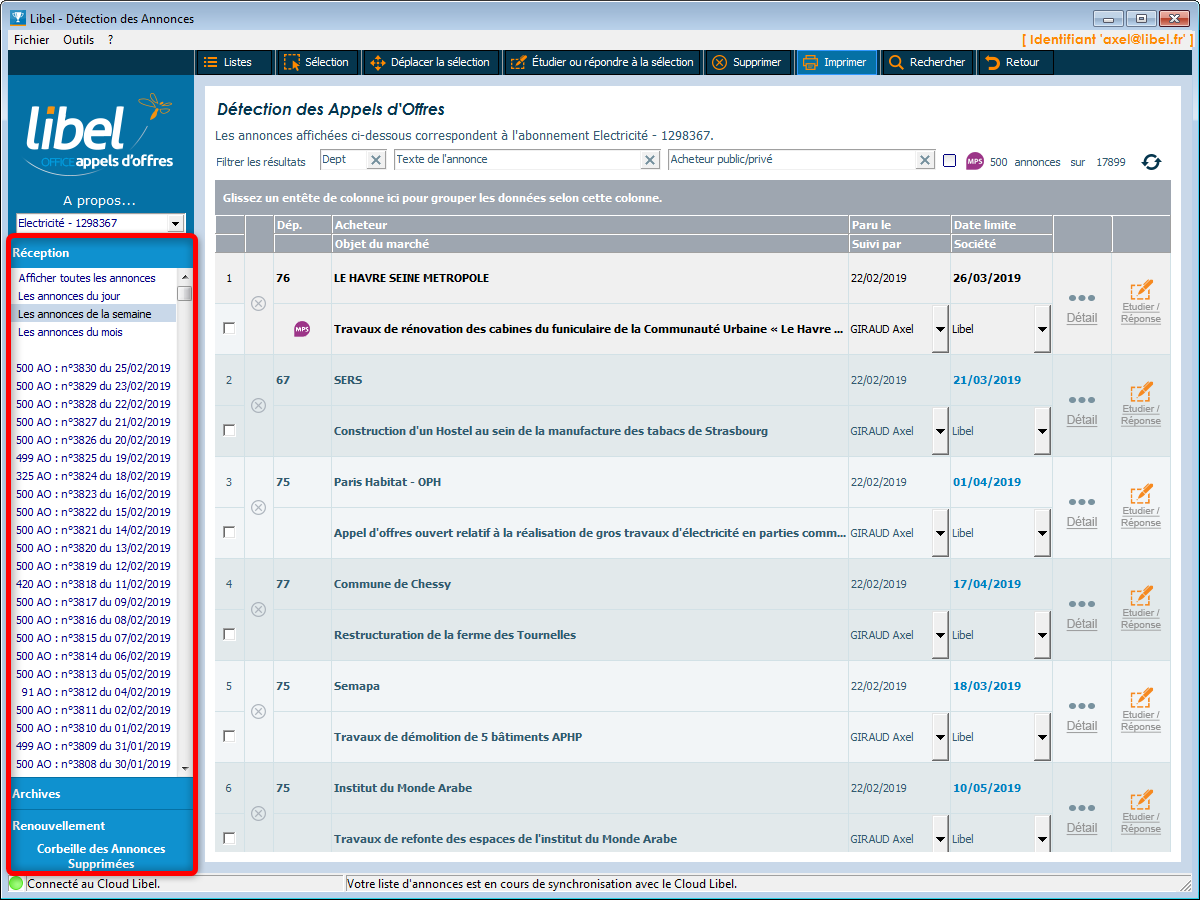Print with the Imprimer button
1200x900 pixels.
pyautogui.click(x=835, y=62)
